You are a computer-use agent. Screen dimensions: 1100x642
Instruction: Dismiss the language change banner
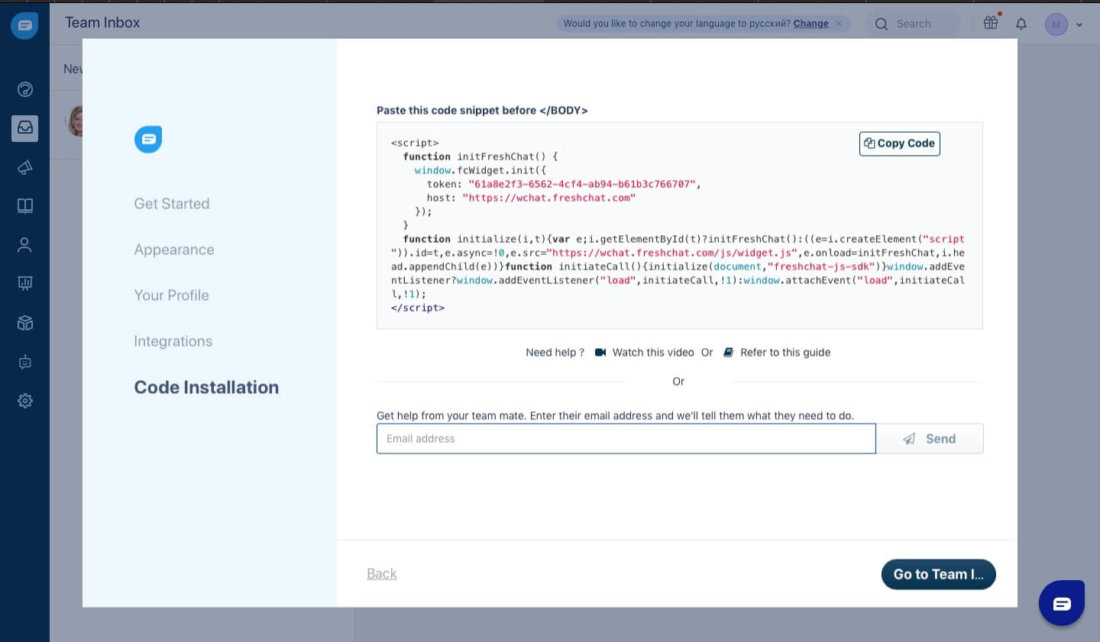(x=838, y=24)
